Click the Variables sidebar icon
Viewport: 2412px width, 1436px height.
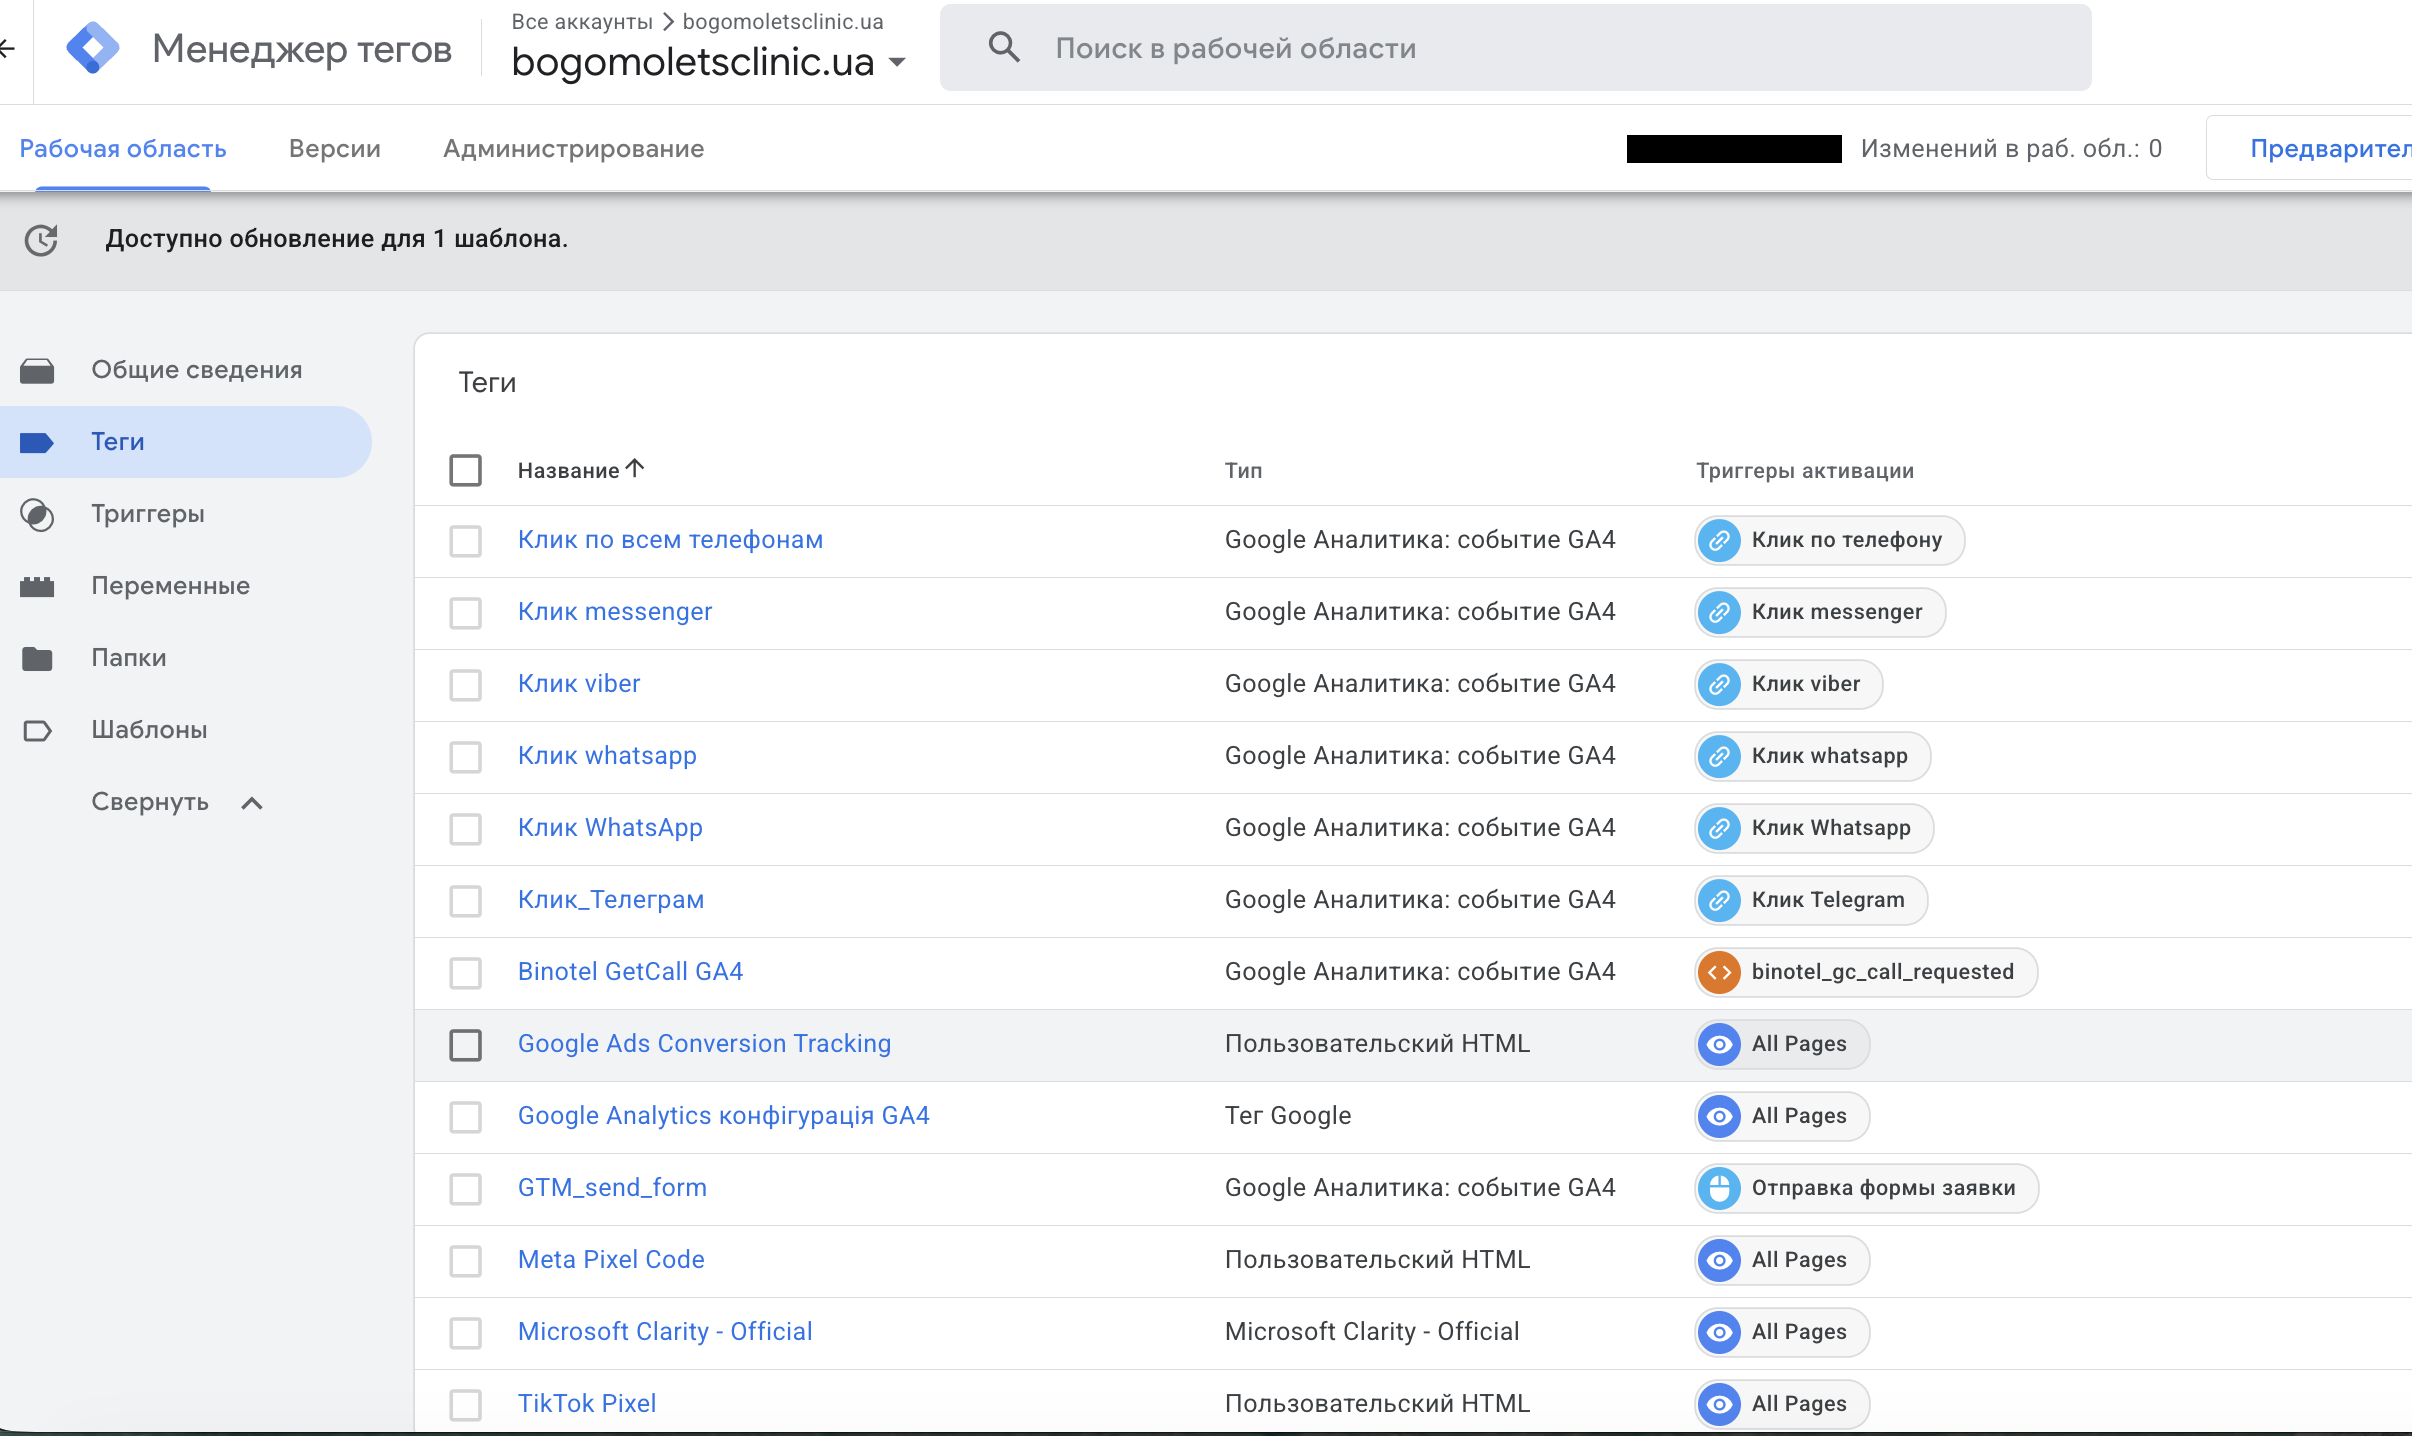click(x=37, y=586)
